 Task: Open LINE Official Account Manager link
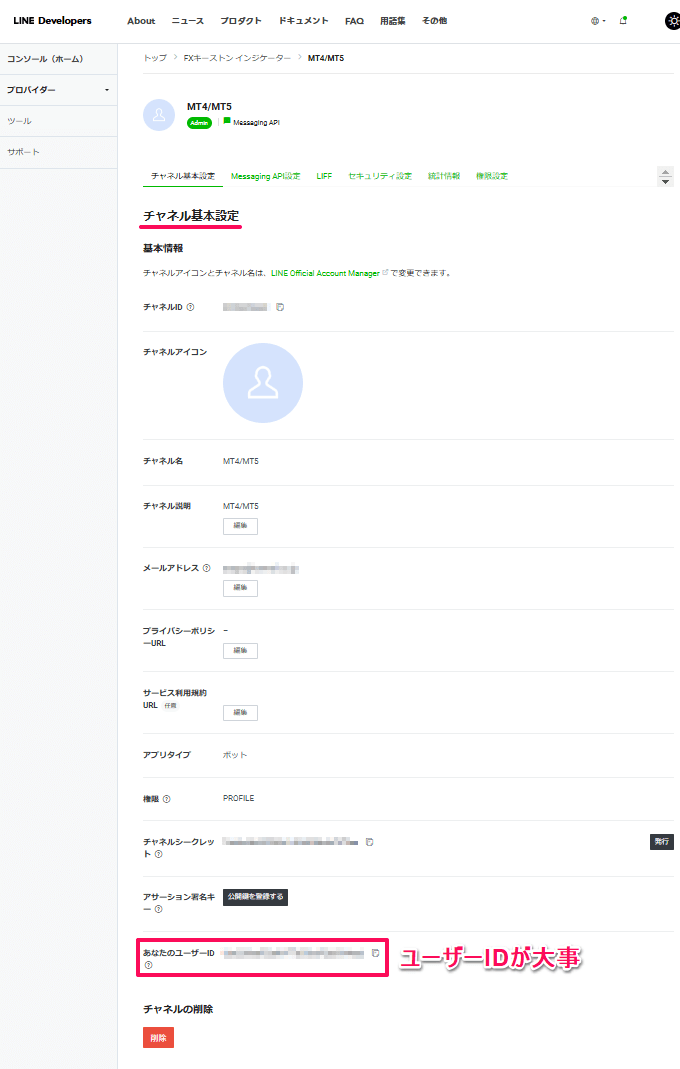[x=325, y=273]
